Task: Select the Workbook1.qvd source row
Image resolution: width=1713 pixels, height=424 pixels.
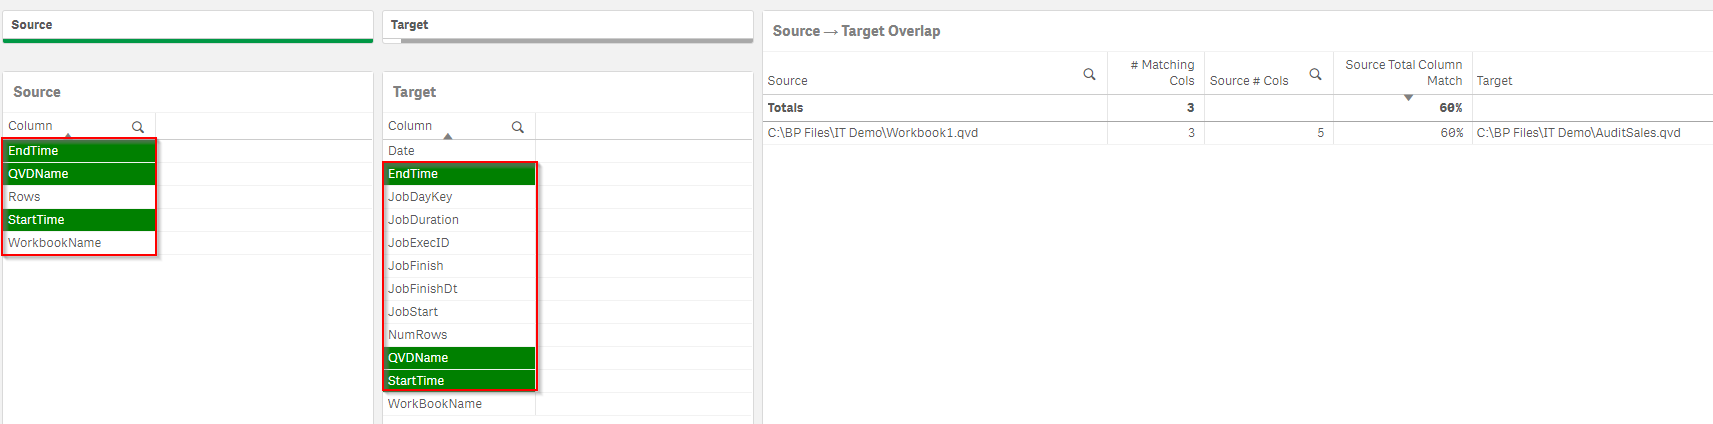Action: (x=935, y=133)
